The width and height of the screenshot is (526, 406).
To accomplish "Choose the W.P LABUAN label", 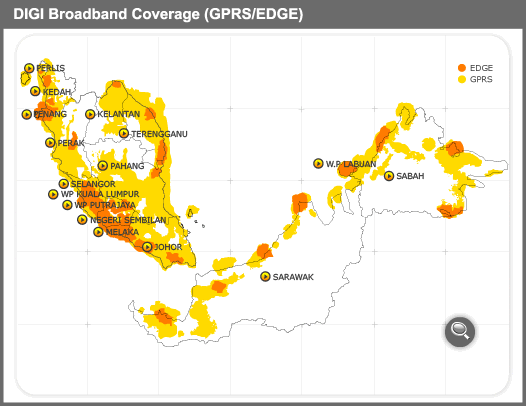I will tap(351, 164).
